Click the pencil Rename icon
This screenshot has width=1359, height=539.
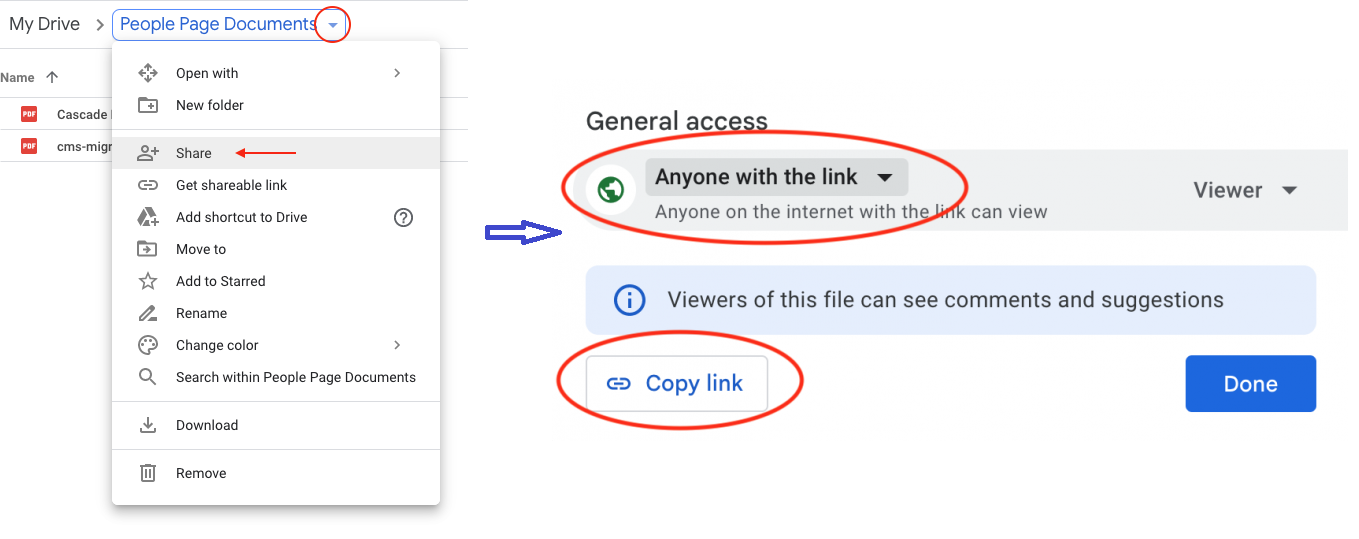(x=147, y=313)
